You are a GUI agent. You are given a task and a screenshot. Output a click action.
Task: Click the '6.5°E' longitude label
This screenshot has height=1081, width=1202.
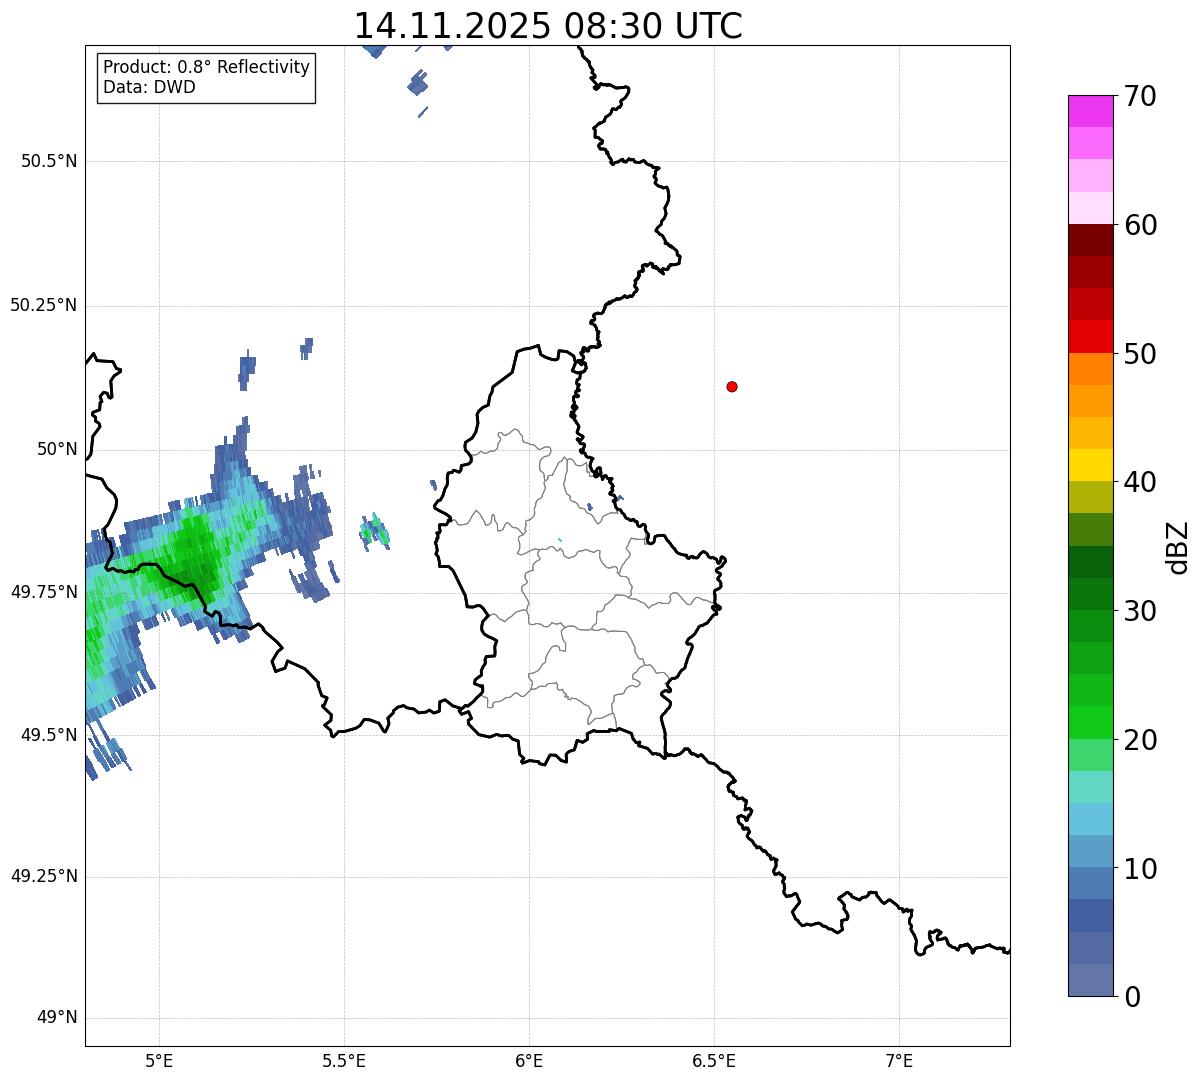coord(714,1060)
